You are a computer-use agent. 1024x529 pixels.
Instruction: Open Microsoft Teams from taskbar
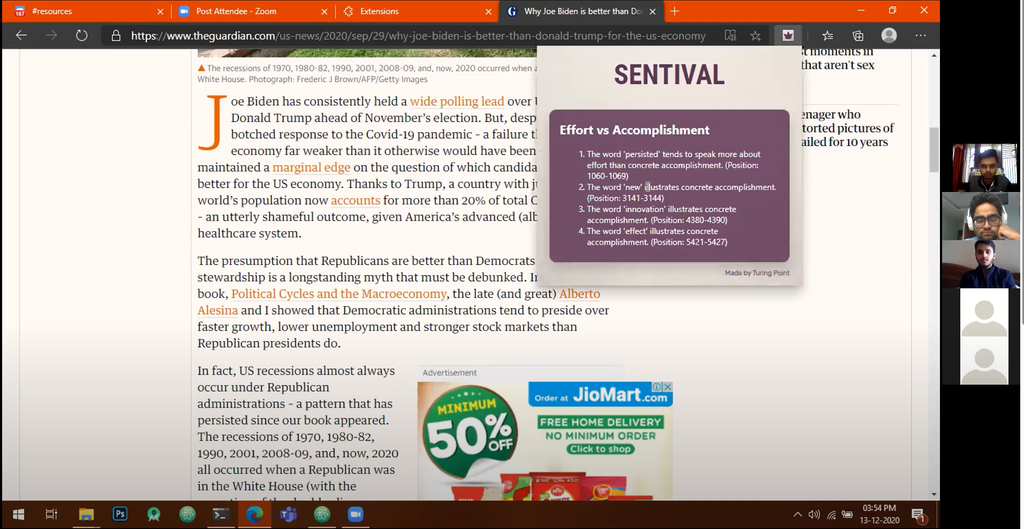(x=288, y=515)
